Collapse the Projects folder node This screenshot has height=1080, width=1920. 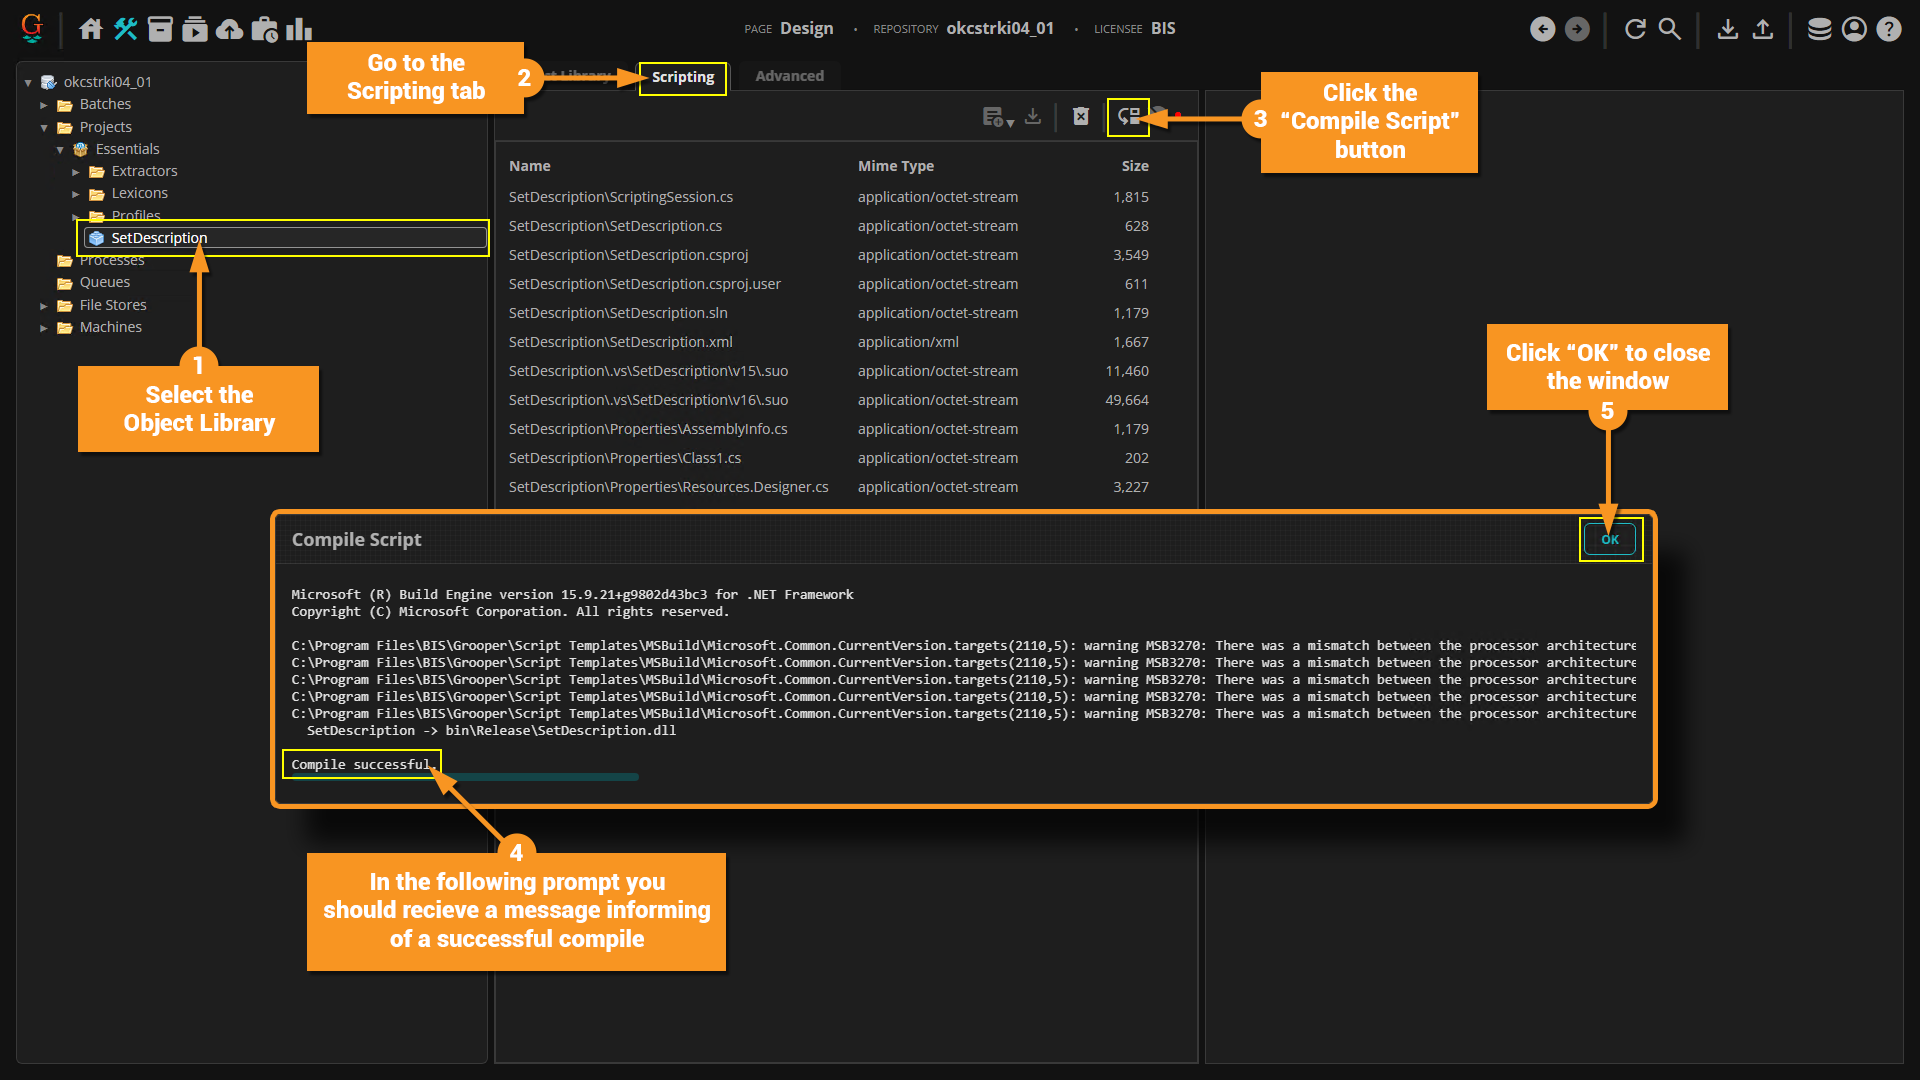(44, 128)
